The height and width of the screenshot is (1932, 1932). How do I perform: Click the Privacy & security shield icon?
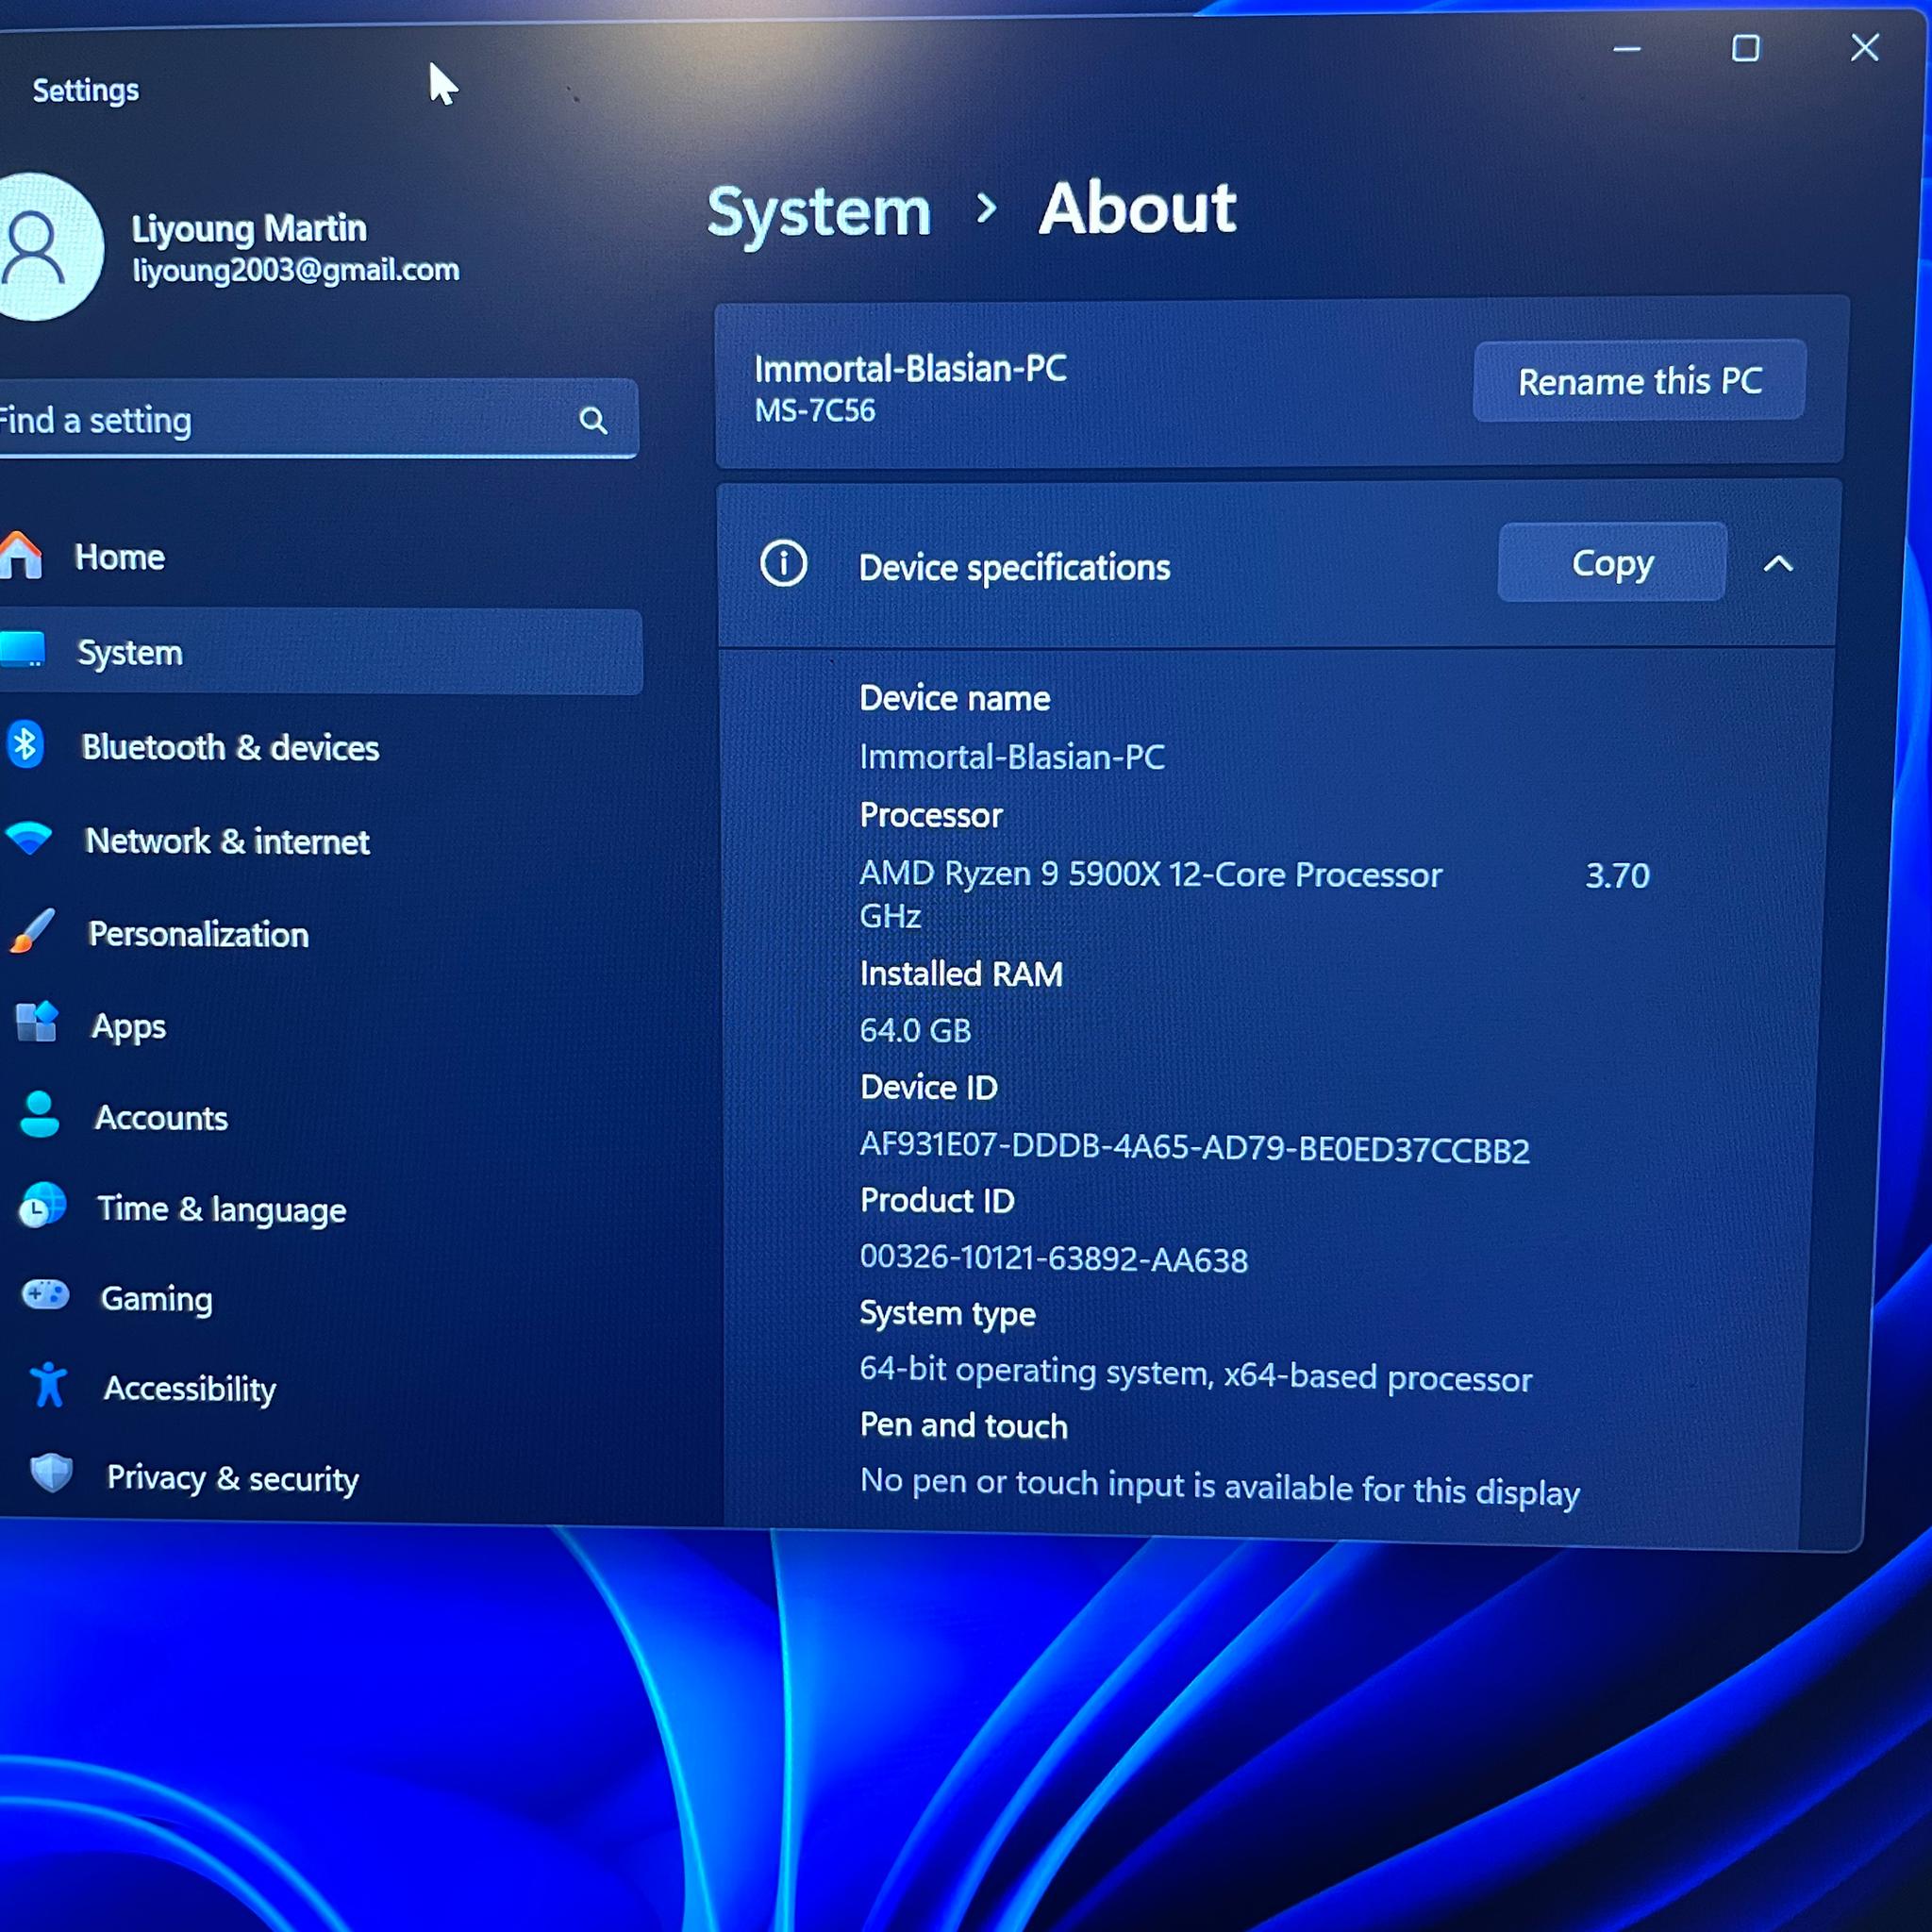coord(51,1474)
